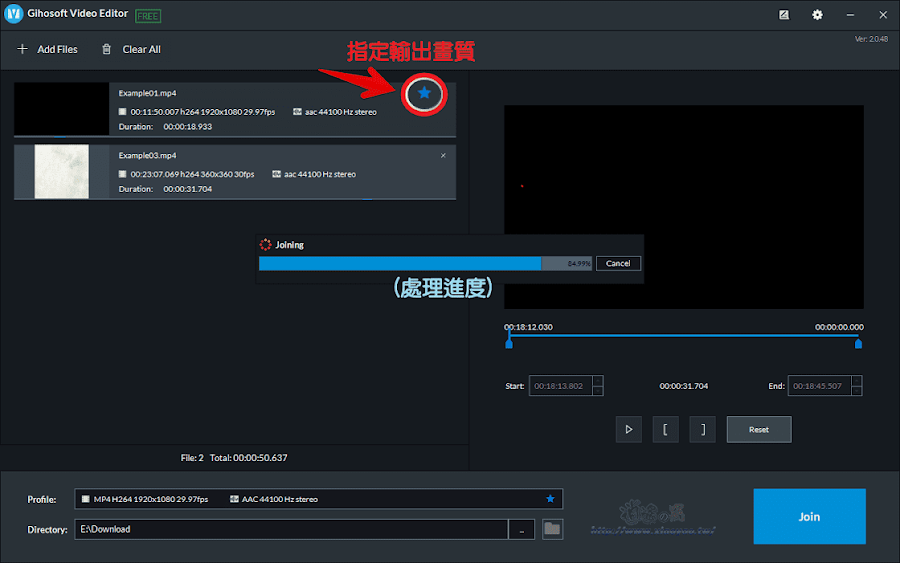Click the video preview area
Image resolution: width=900 pixels, height=563 pixels.
[x=684, y=207]
